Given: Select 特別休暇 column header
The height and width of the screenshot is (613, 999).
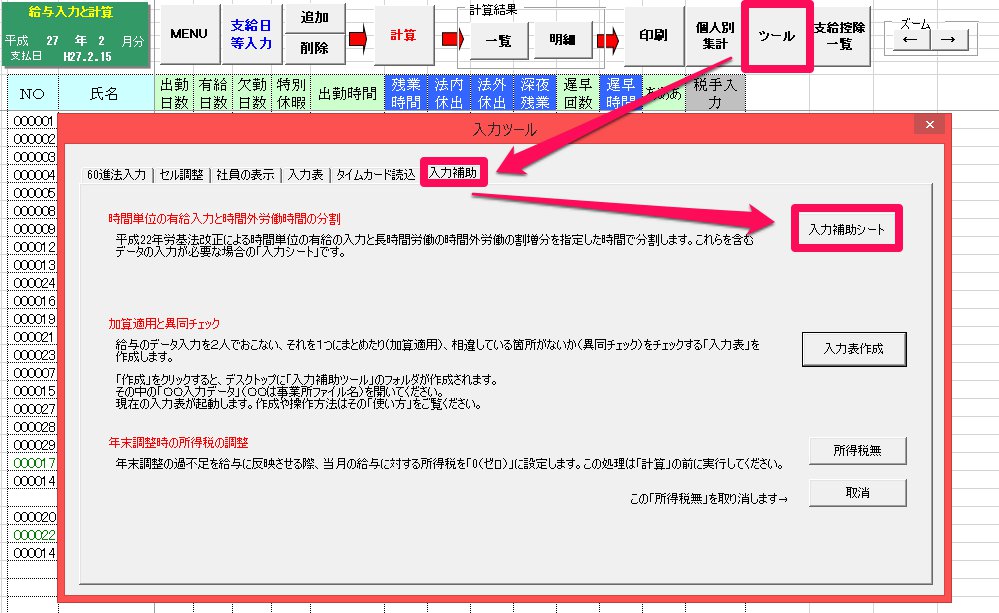Looking at the screenshot, I should [x=291, y=94].
